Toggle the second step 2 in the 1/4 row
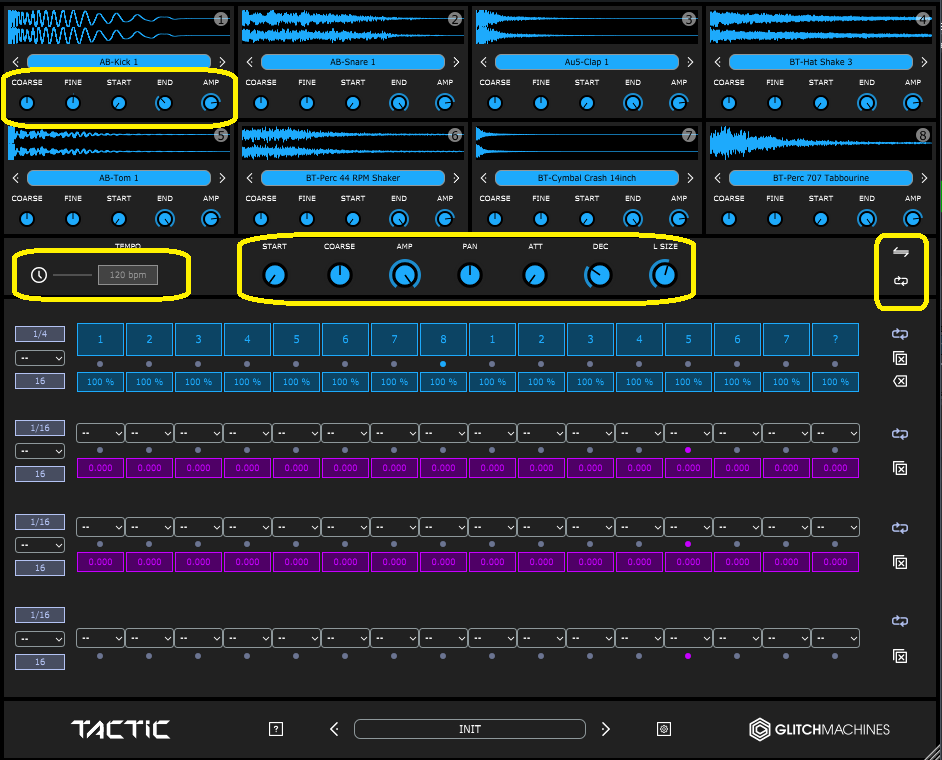 541,339
